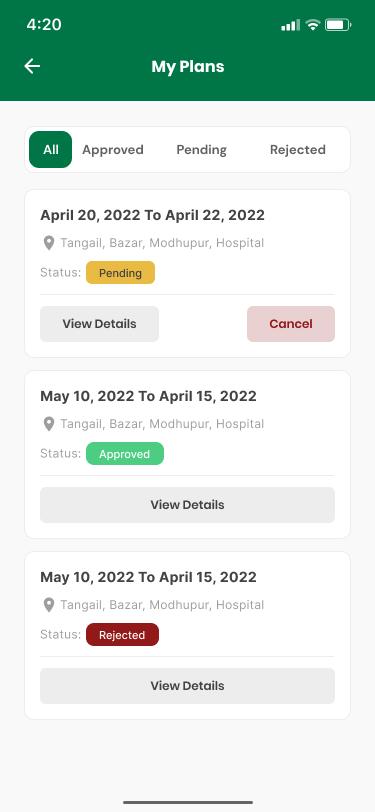View Details of the Rejected plan
375x812 pixels.
tap(188, 686)
